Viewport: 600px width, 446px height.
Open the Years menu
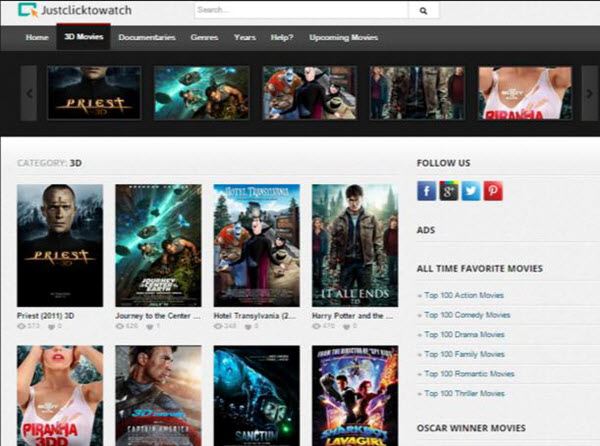pos(245,37)
